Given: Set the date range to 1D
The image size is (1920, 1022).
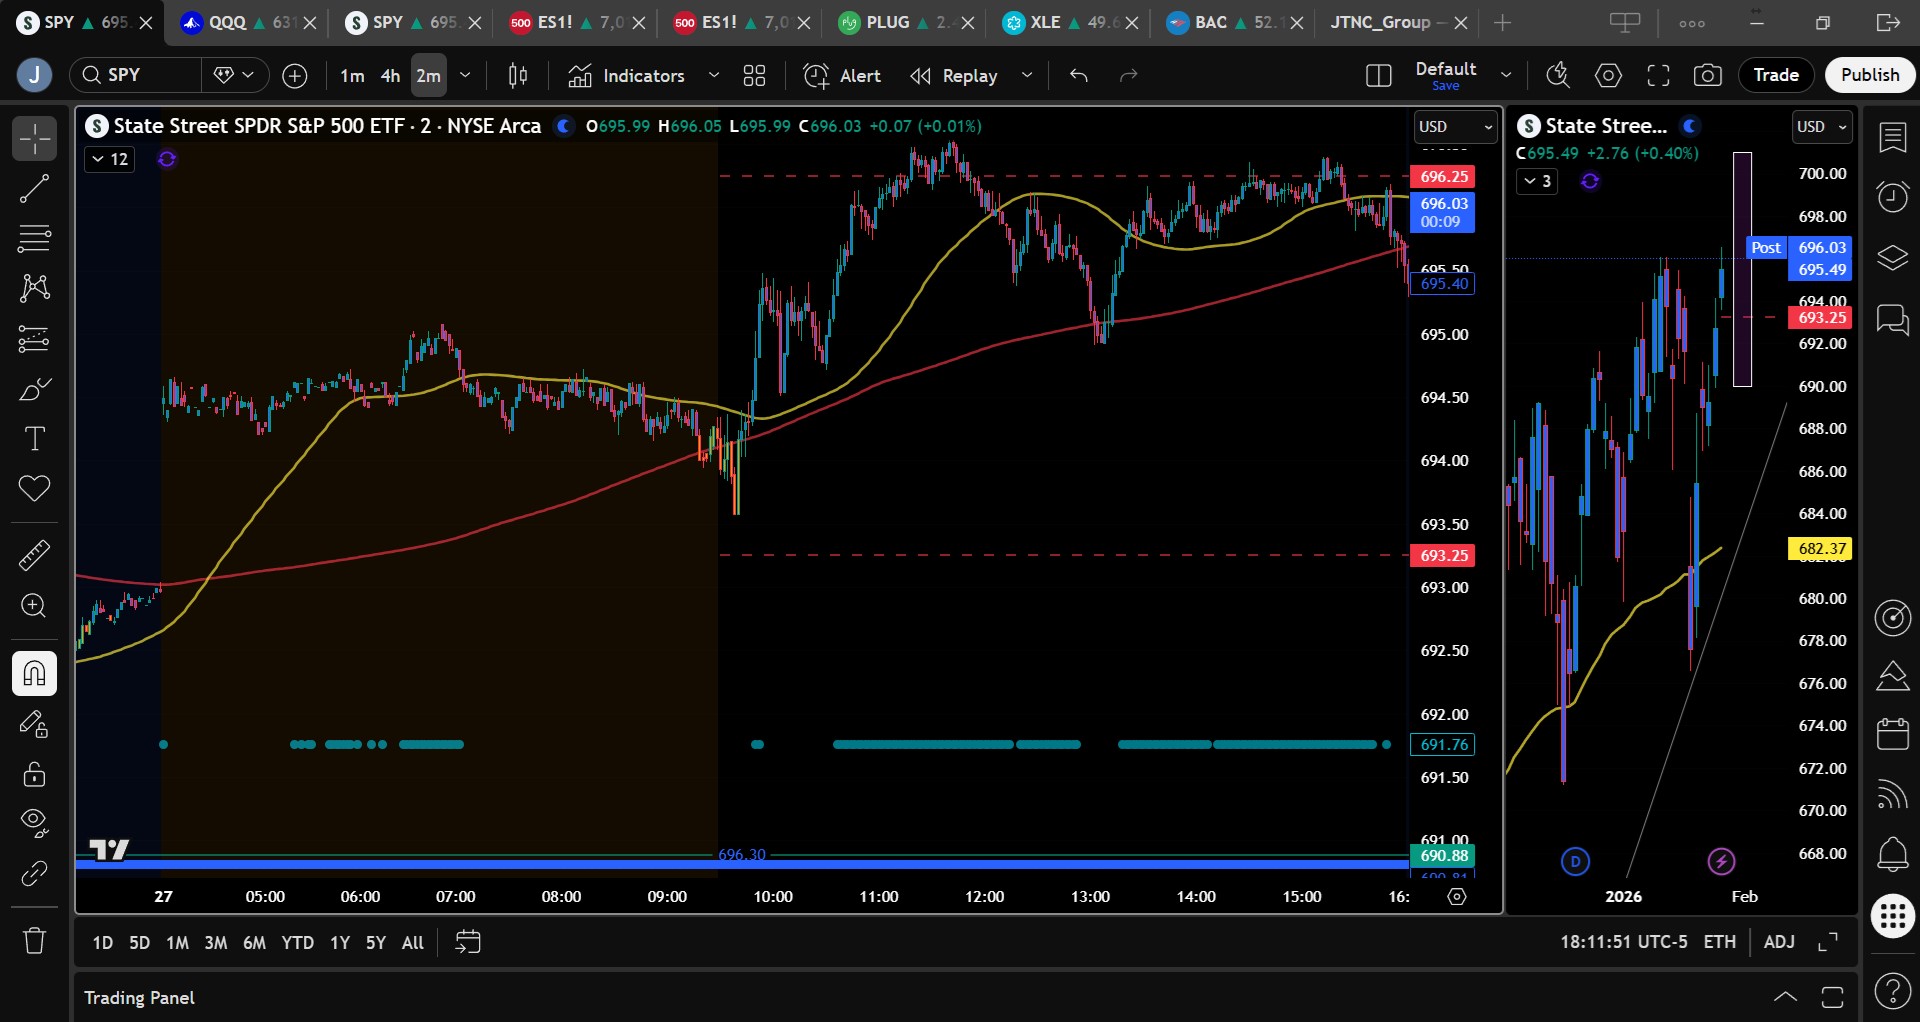Looking at the screenshot, I should 102,942.
